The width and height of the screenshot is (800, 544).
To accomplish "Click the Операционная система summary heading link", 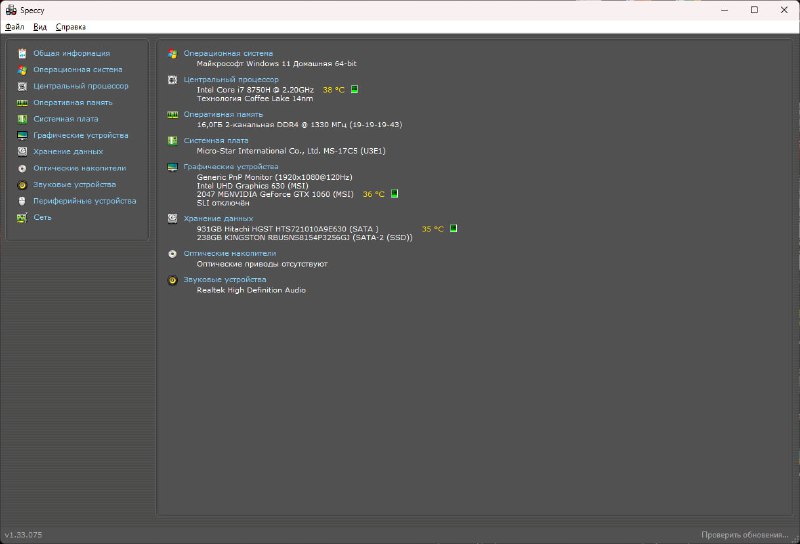I will coord(228,53).
